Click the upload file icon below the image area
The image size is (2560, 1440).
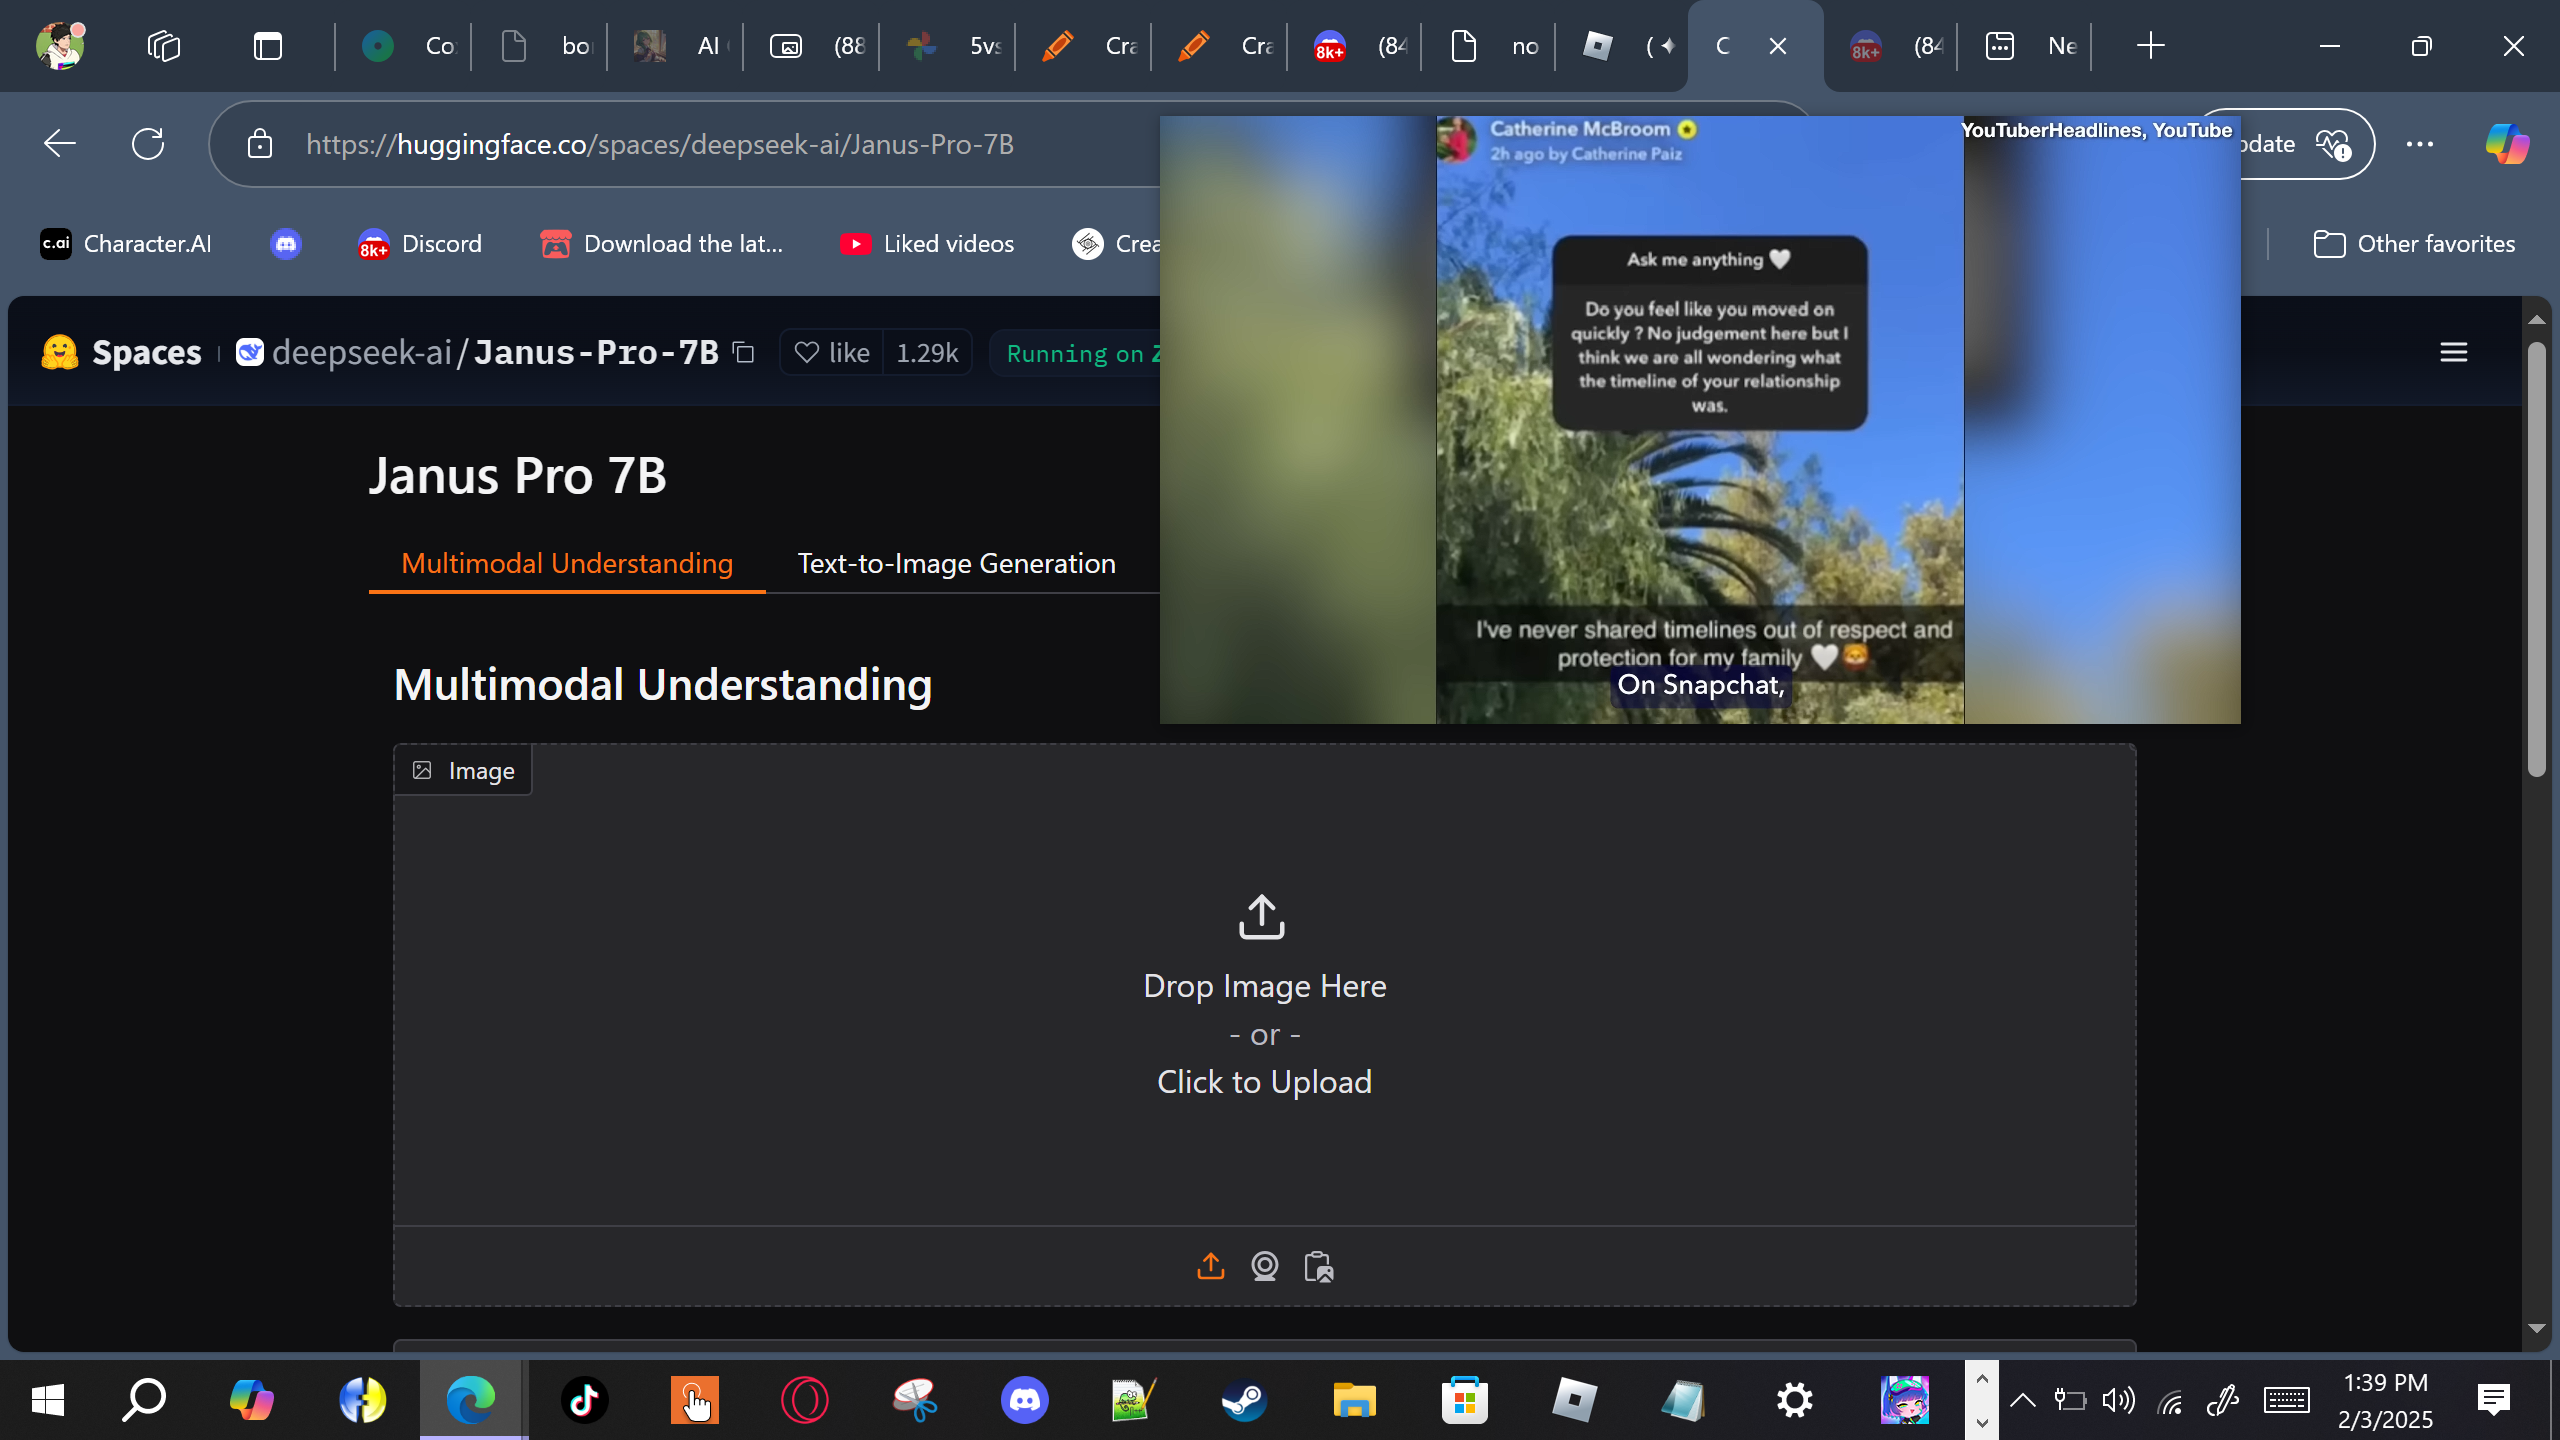click(1211, 1266)
